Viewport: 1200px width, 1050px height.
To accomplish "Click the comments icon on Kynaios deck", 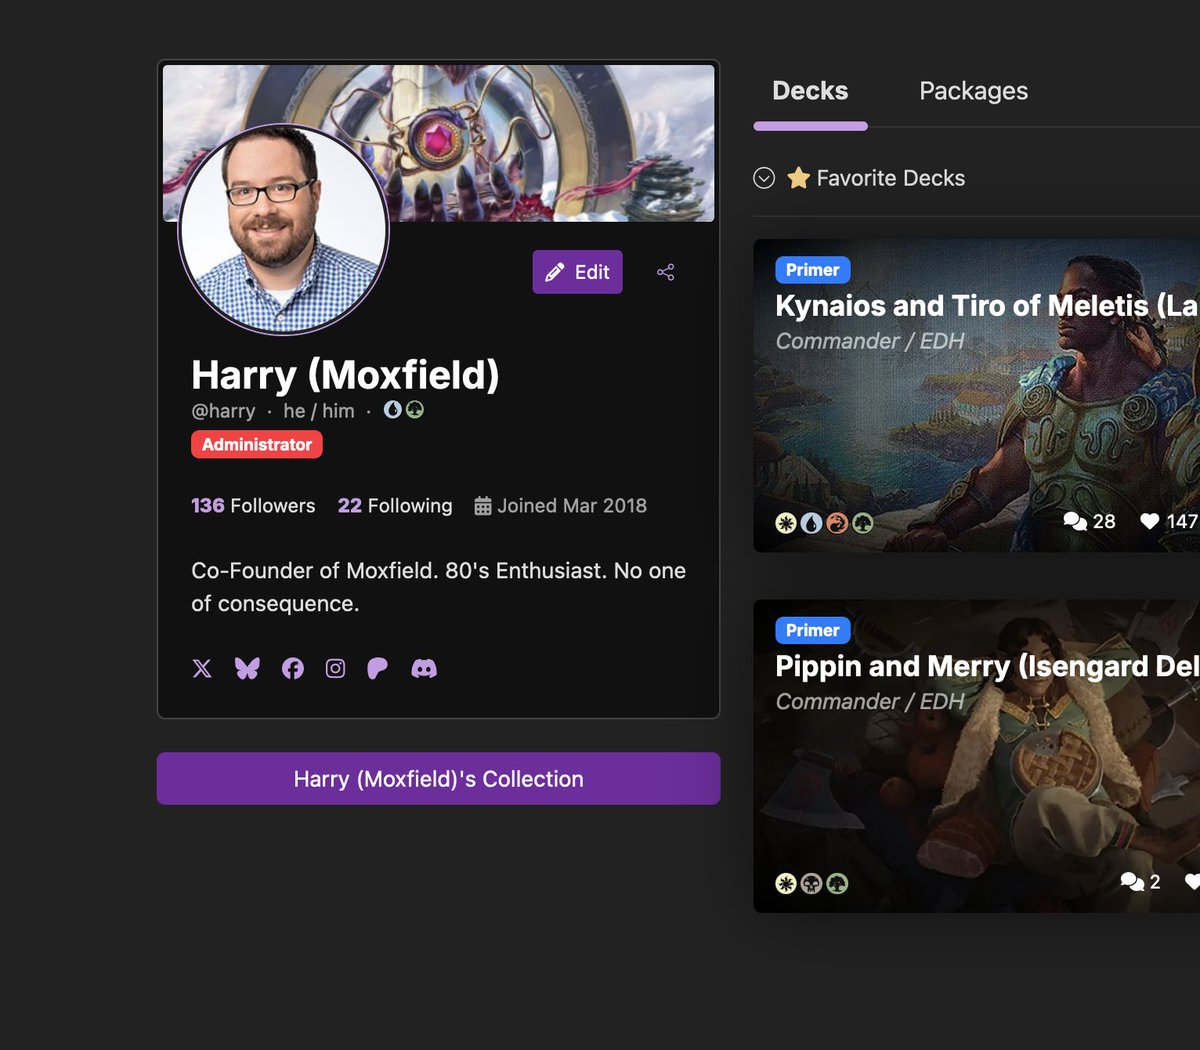I will click(x=1075, y=521).
